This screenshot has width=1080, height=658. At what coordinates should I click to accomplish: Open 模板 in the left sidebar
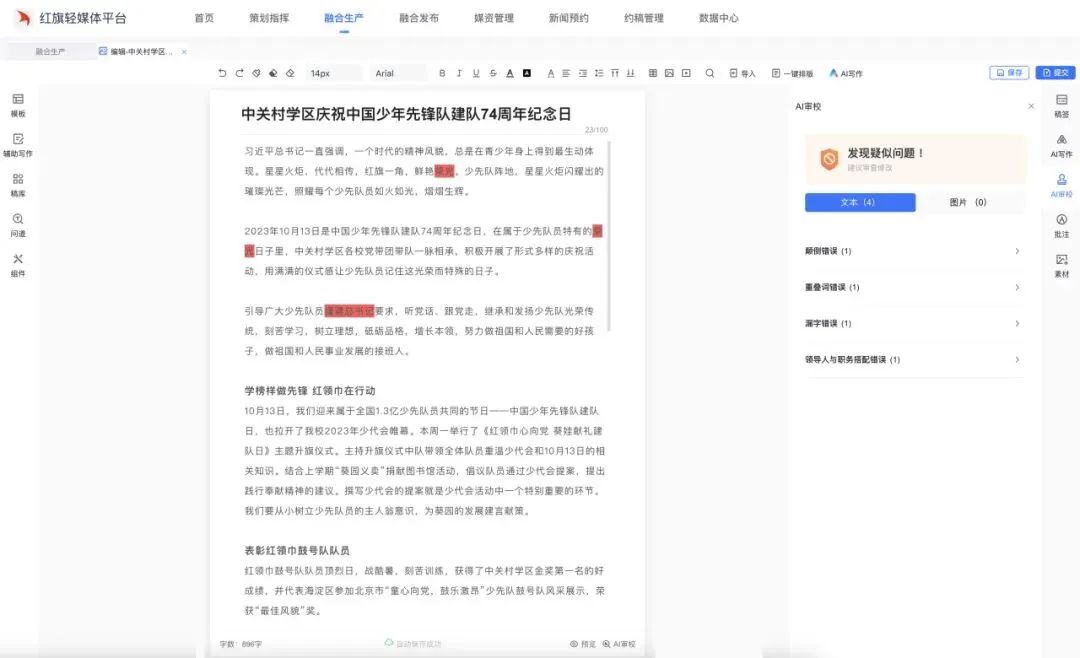point(18,105)
